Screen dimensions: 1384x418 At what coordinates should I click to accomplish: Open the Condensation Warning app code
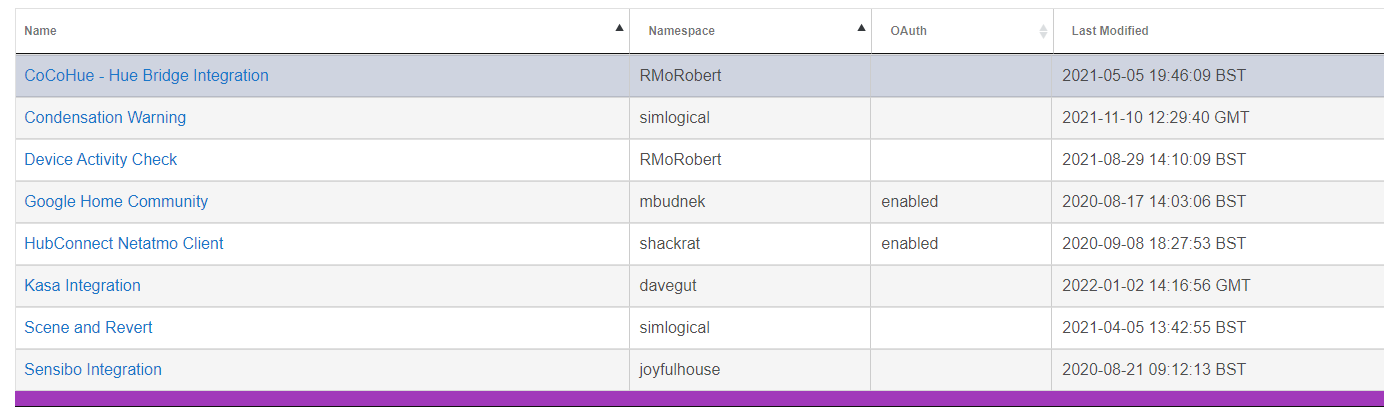(x=105, y=118)
